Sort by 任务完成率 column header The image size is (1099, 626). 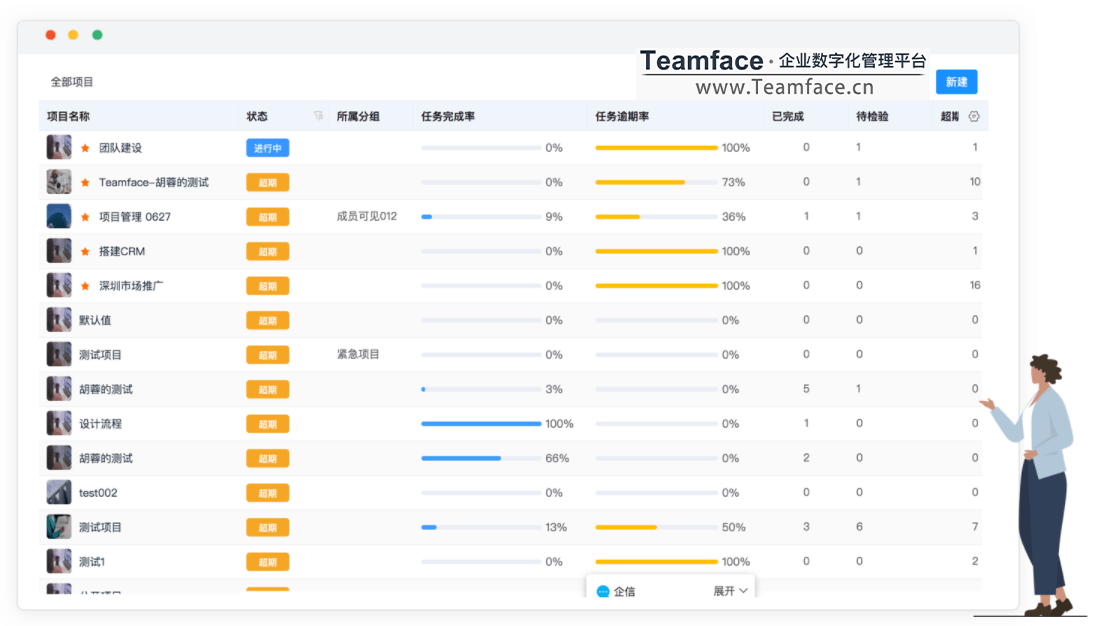[x=448, y=116]
